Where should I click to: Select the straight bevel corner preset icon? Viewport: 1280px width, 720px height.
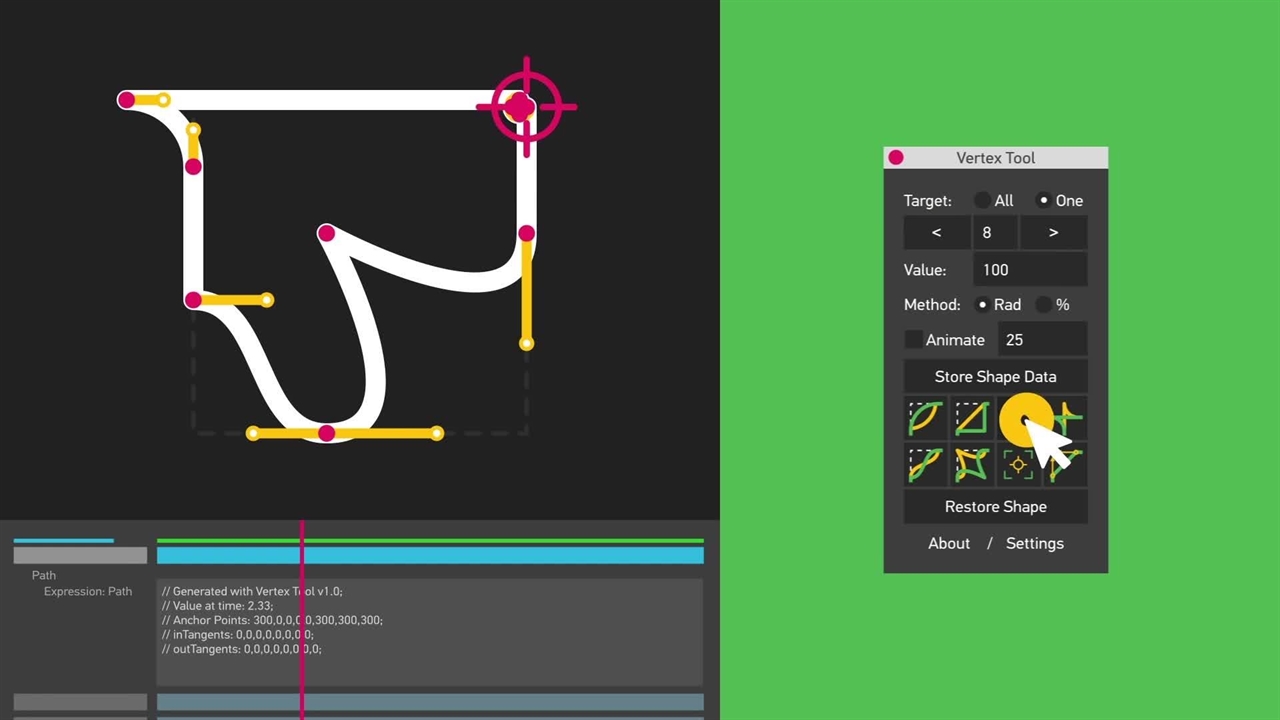pyautogui.click(x=971, y=418)
